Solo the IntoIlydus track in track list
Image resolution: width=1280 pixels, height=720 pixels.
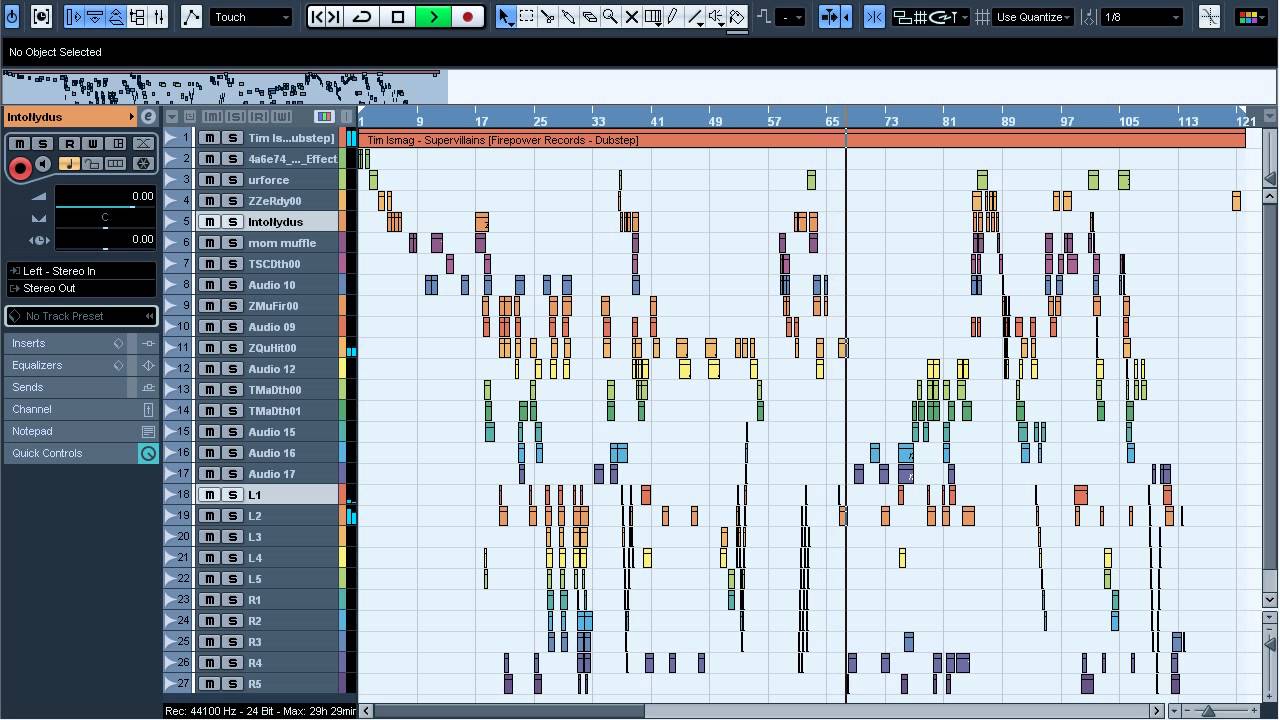(x=232, y=222)
